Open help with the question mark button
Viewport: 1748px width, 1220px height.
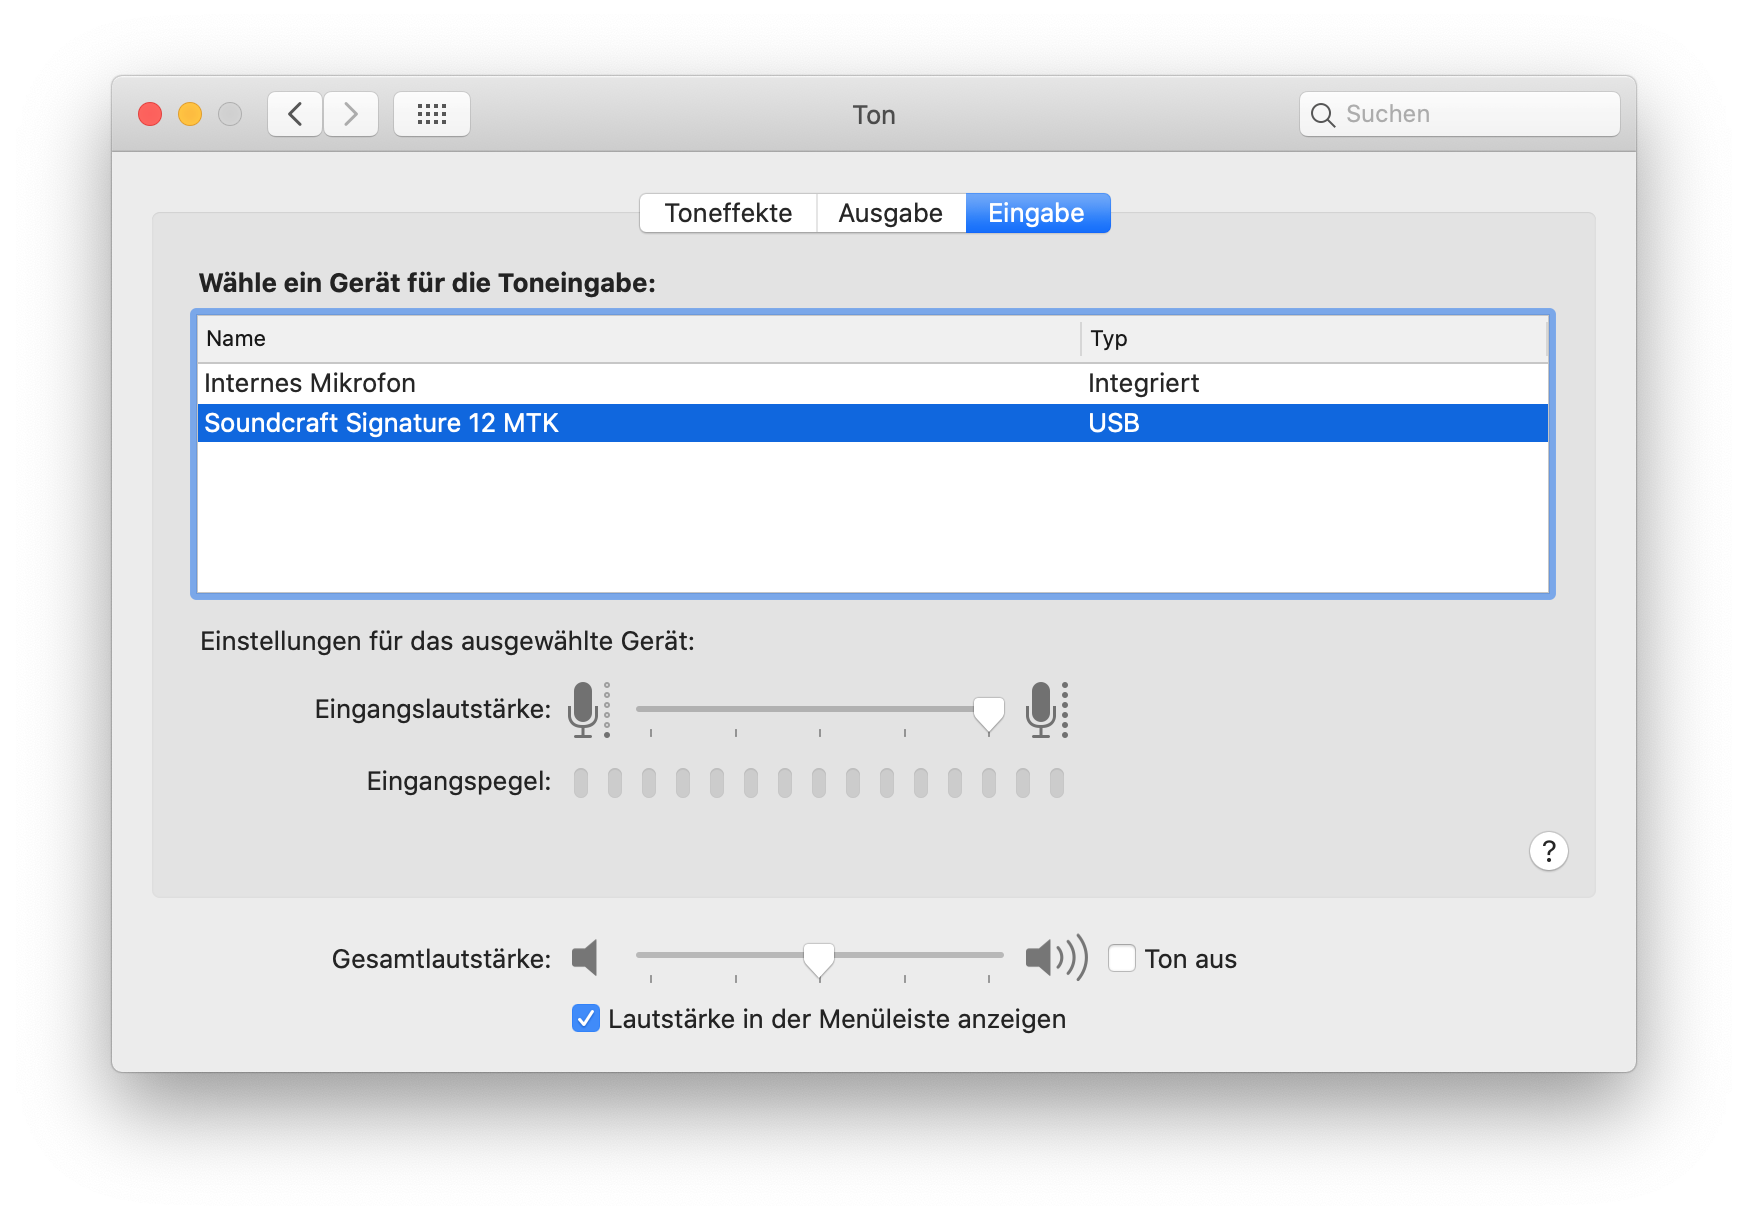1548,851
